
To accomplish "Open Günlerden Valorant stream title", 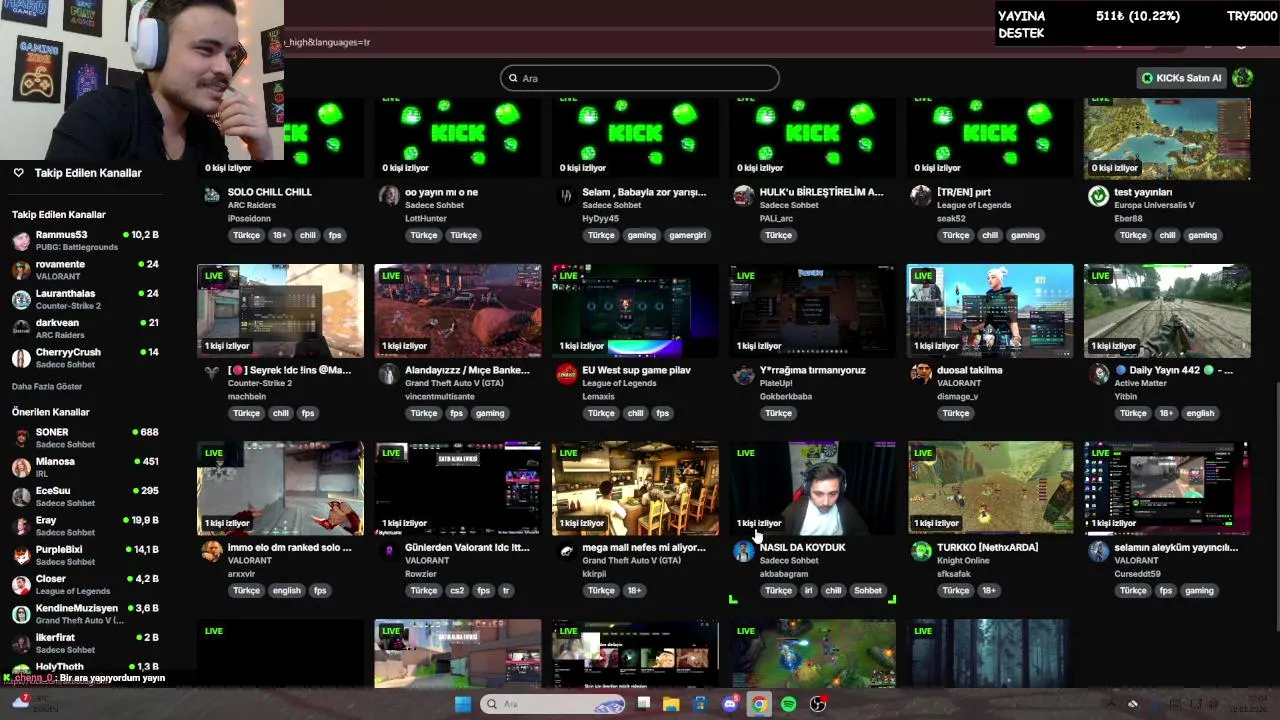I will point(467,547).
